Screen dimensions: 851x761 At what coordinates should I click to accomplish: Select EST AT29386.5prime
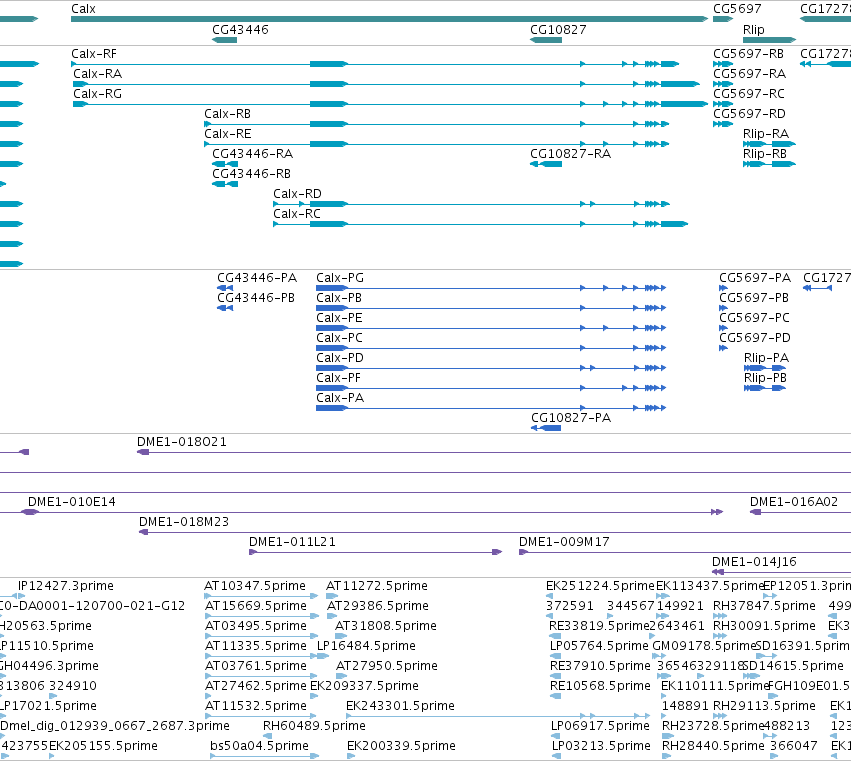(x=378, y=606)
